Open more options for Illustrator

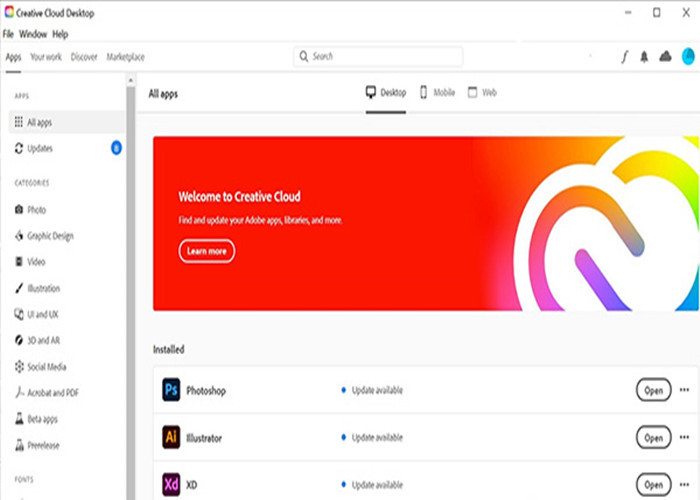[684, 437]
